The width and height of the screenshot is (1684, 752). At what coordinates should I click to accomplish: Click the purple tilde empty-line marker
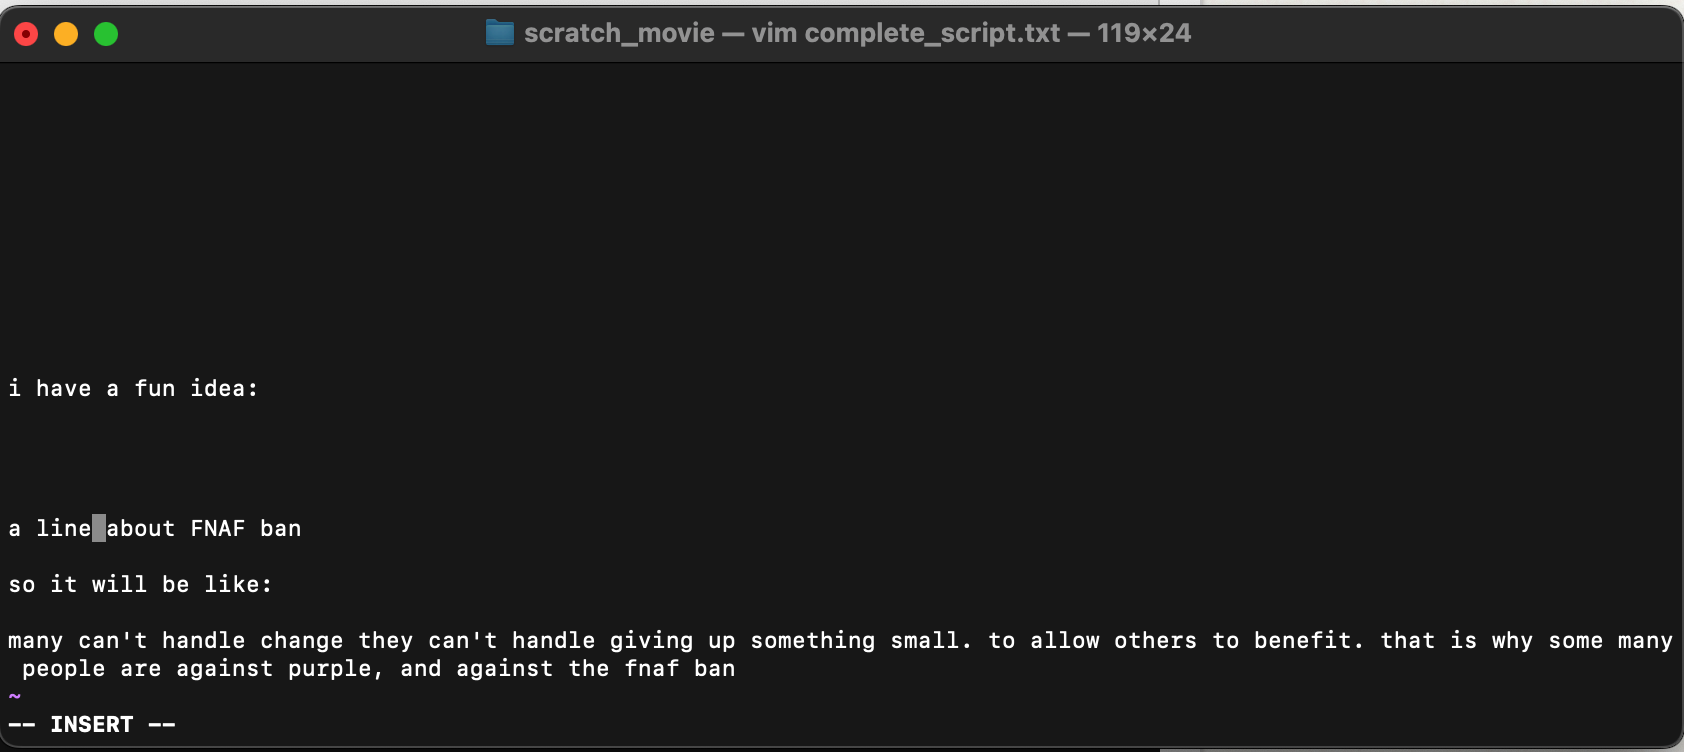[x=14, y=696]
